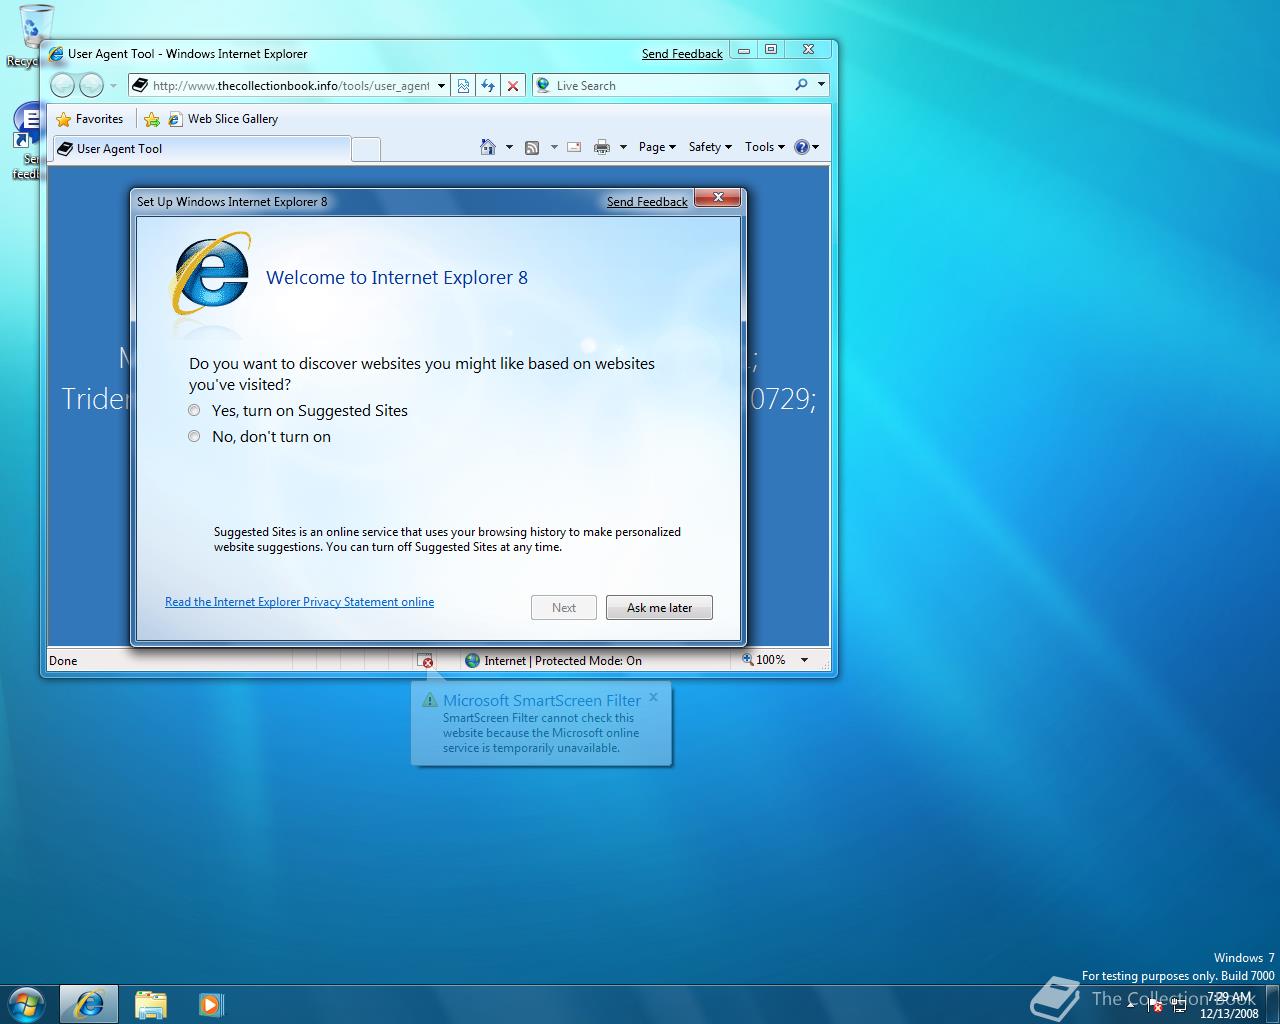Click the book favicon in address bar
1280x1024 pixels.
141,86
